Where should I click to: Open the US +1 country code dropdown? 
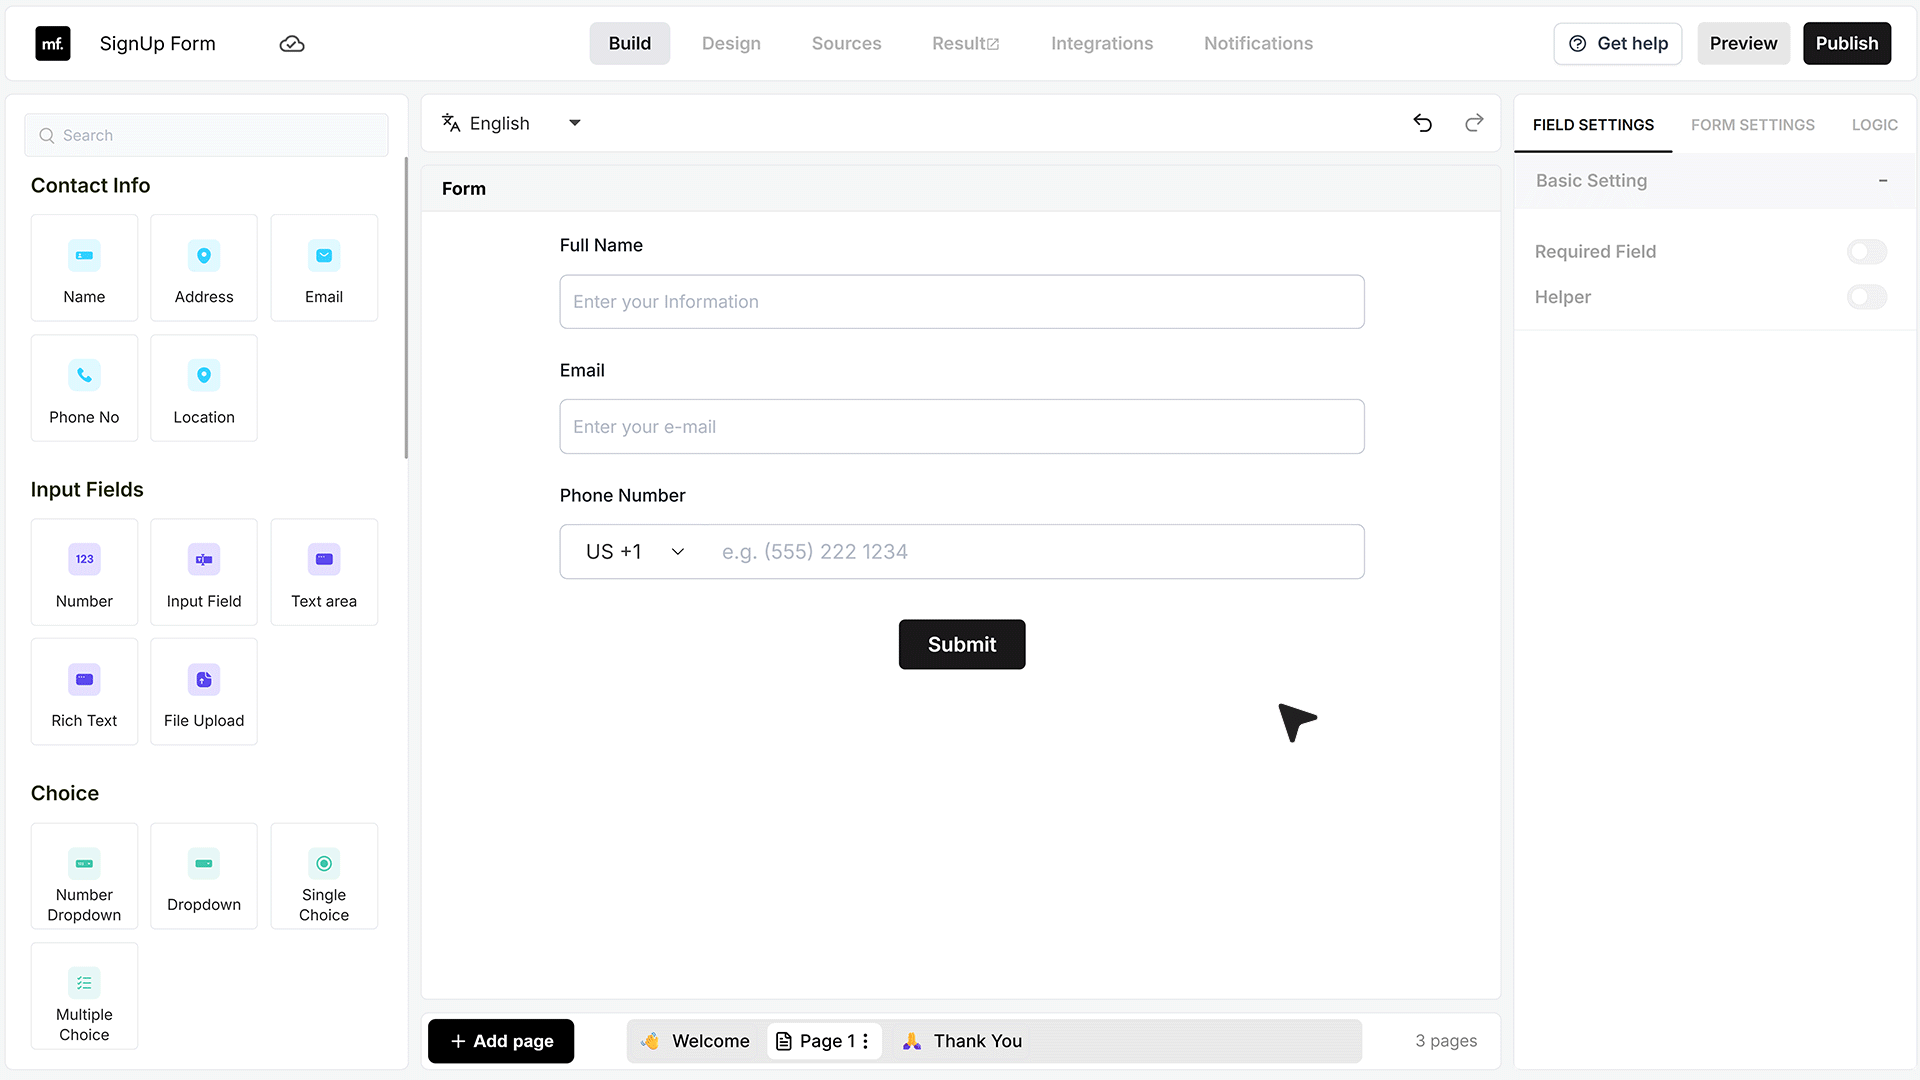tap(636, 552)
